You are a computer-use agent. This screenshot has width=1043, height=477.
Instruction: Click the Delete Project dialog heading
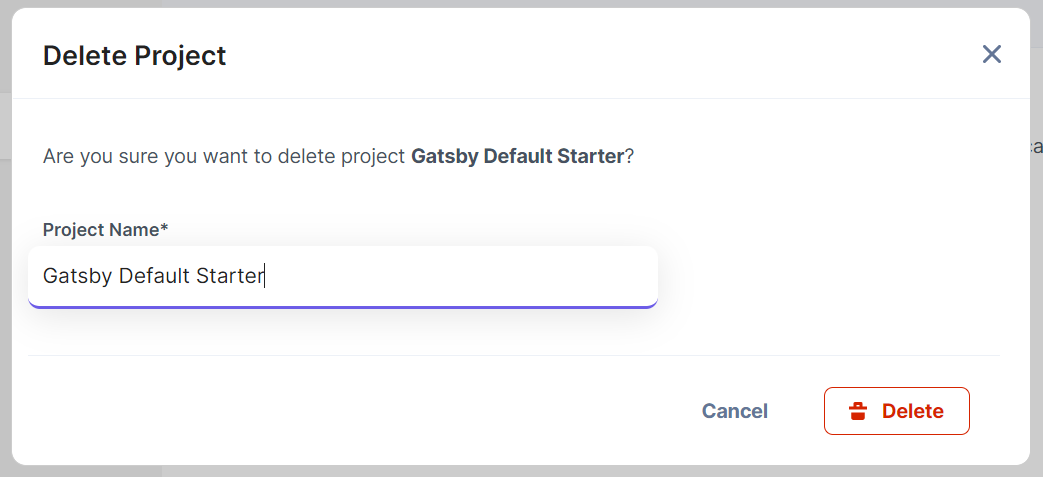(x=134, y=55)
